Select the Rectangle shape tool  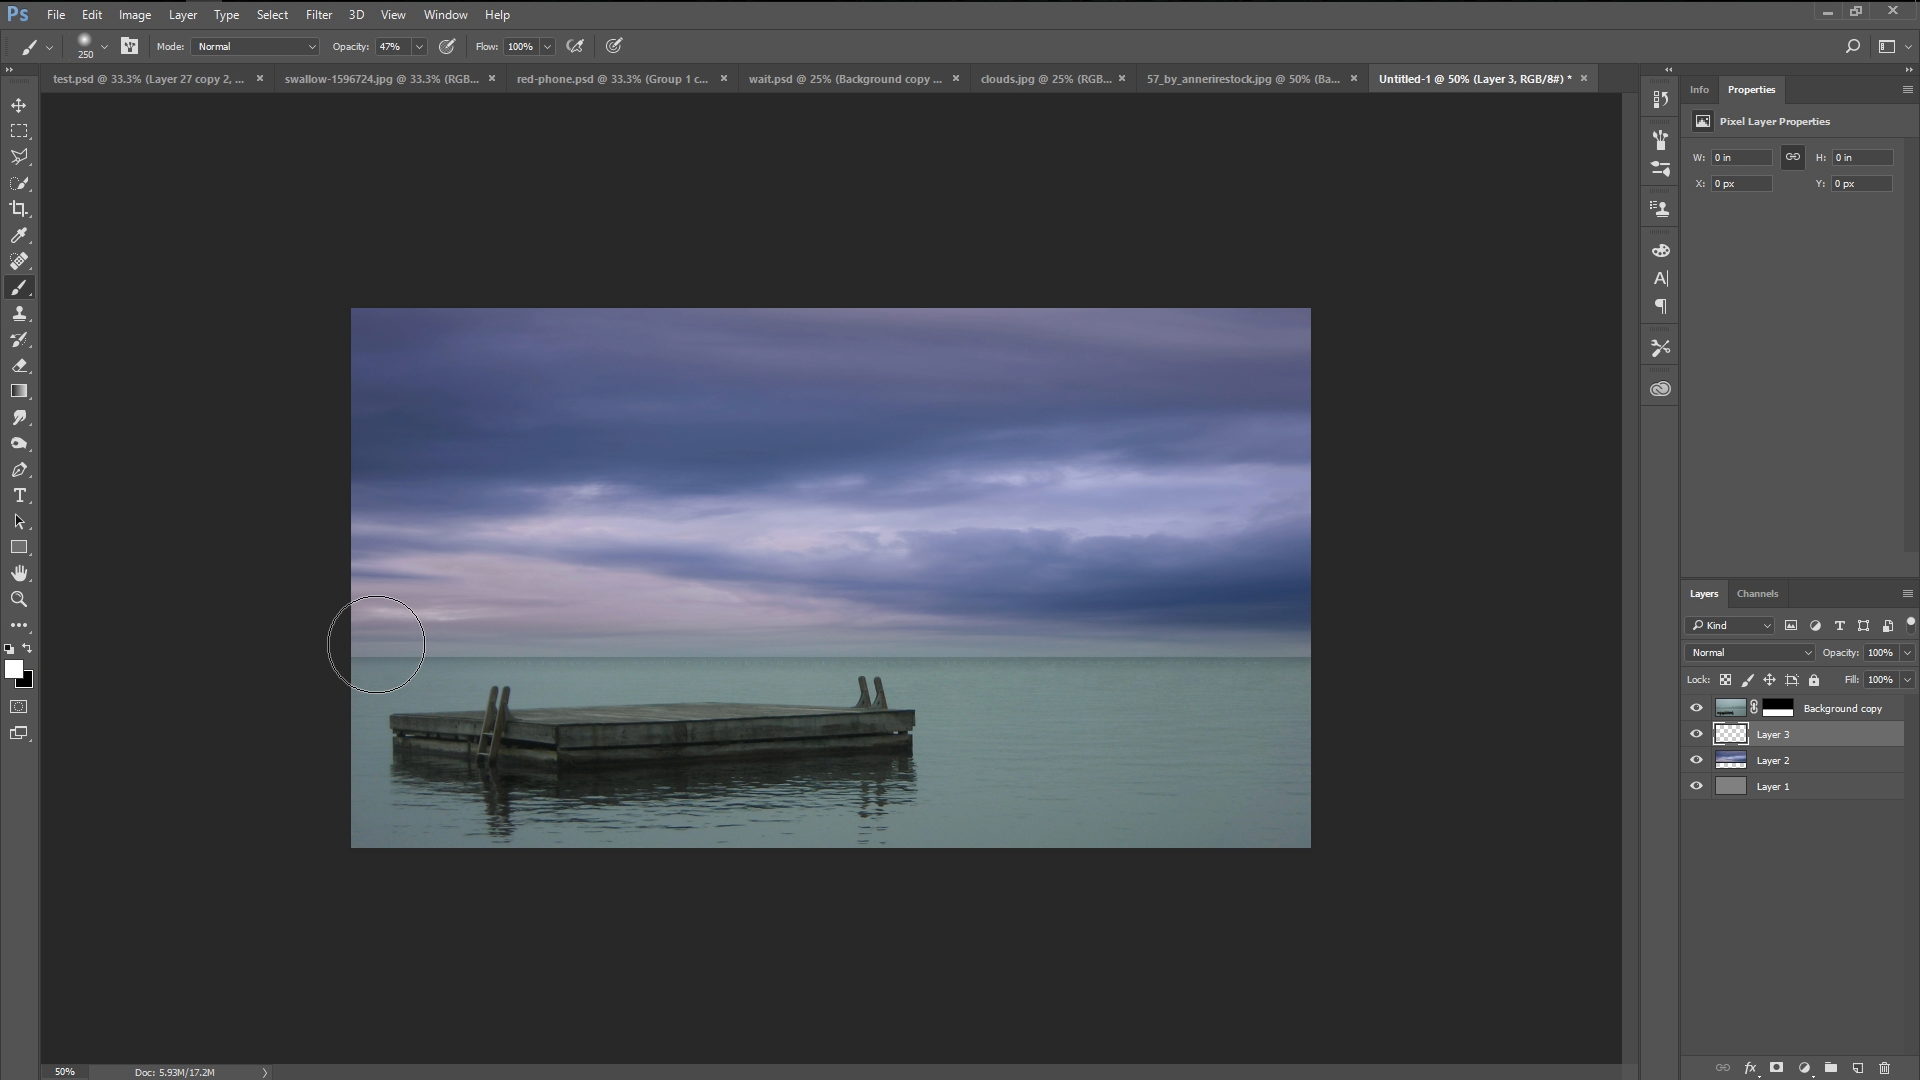tap(19, 548)
